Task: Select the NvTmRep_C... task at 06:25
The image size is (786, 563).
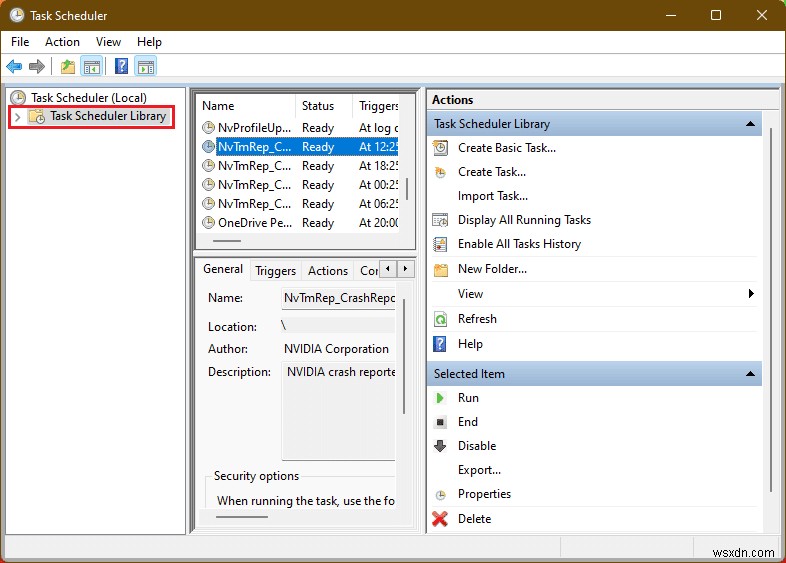Action: (x=300, y=204)
